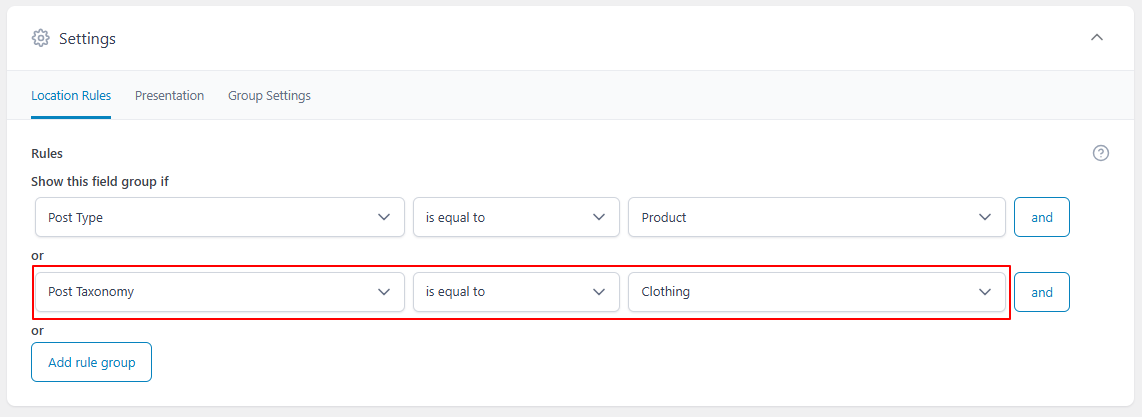This screenshot has height=417, width=1142.
Task: Open the Presentation tab
Action: click(169, 96)
